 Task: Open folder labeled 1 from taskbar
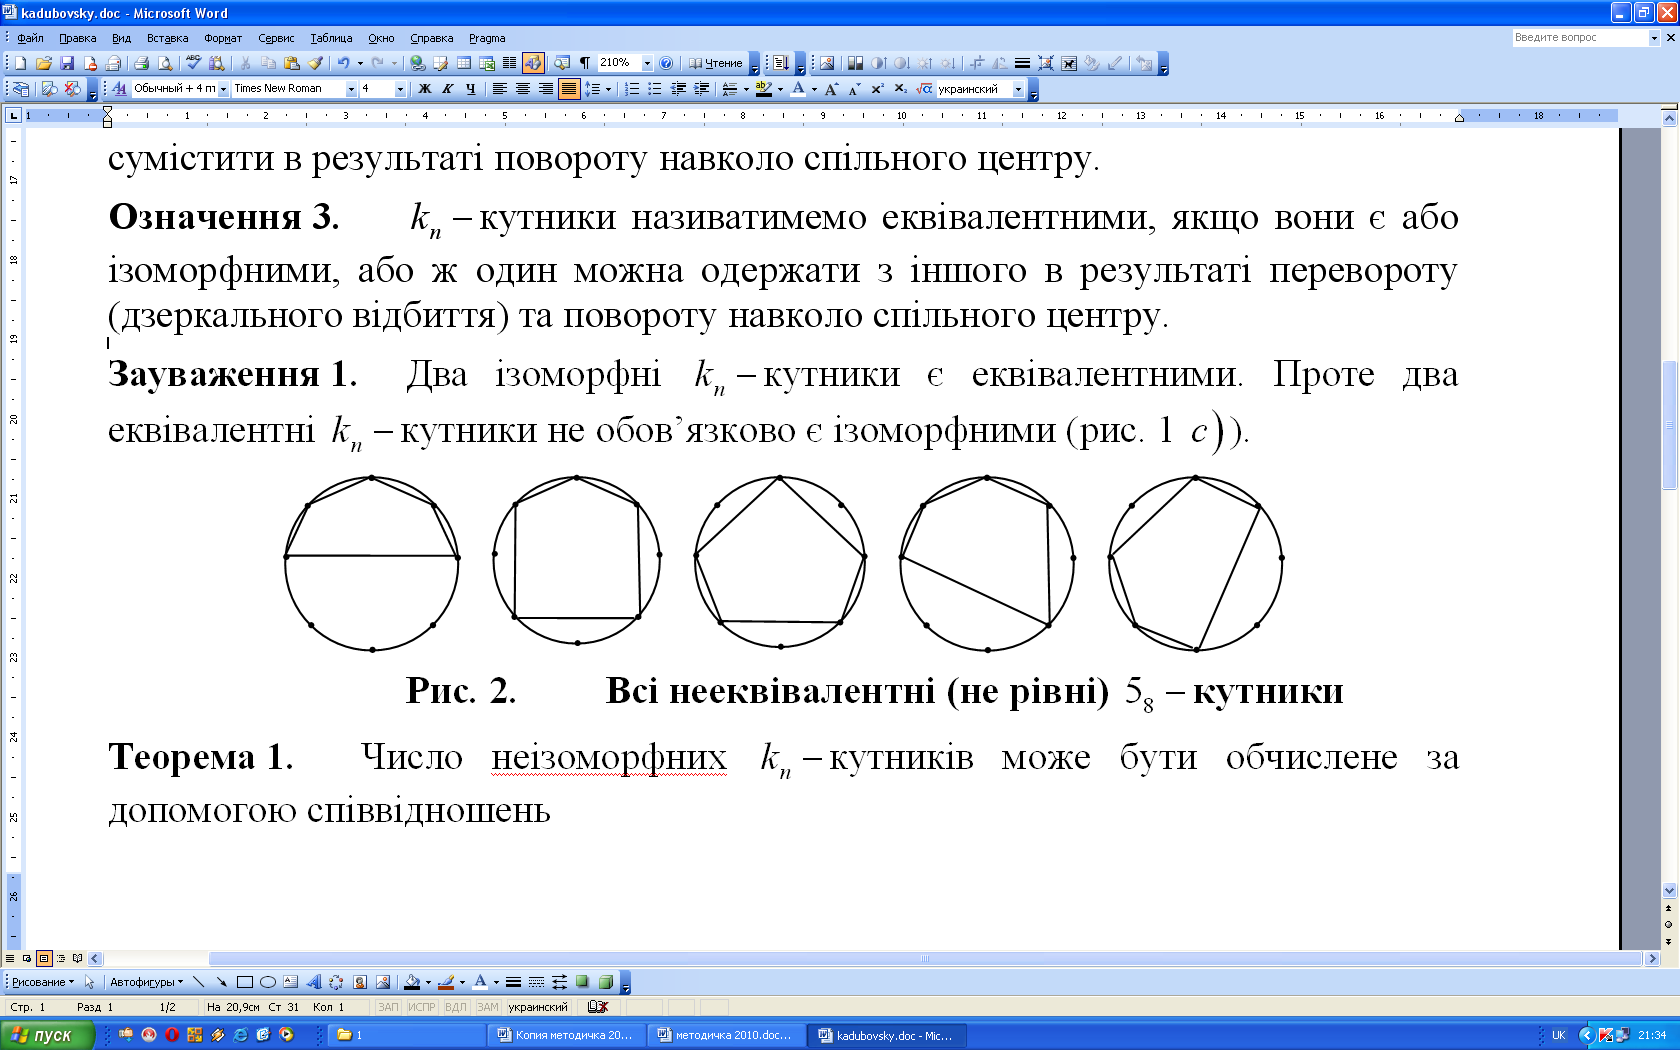coord(406,1035)
